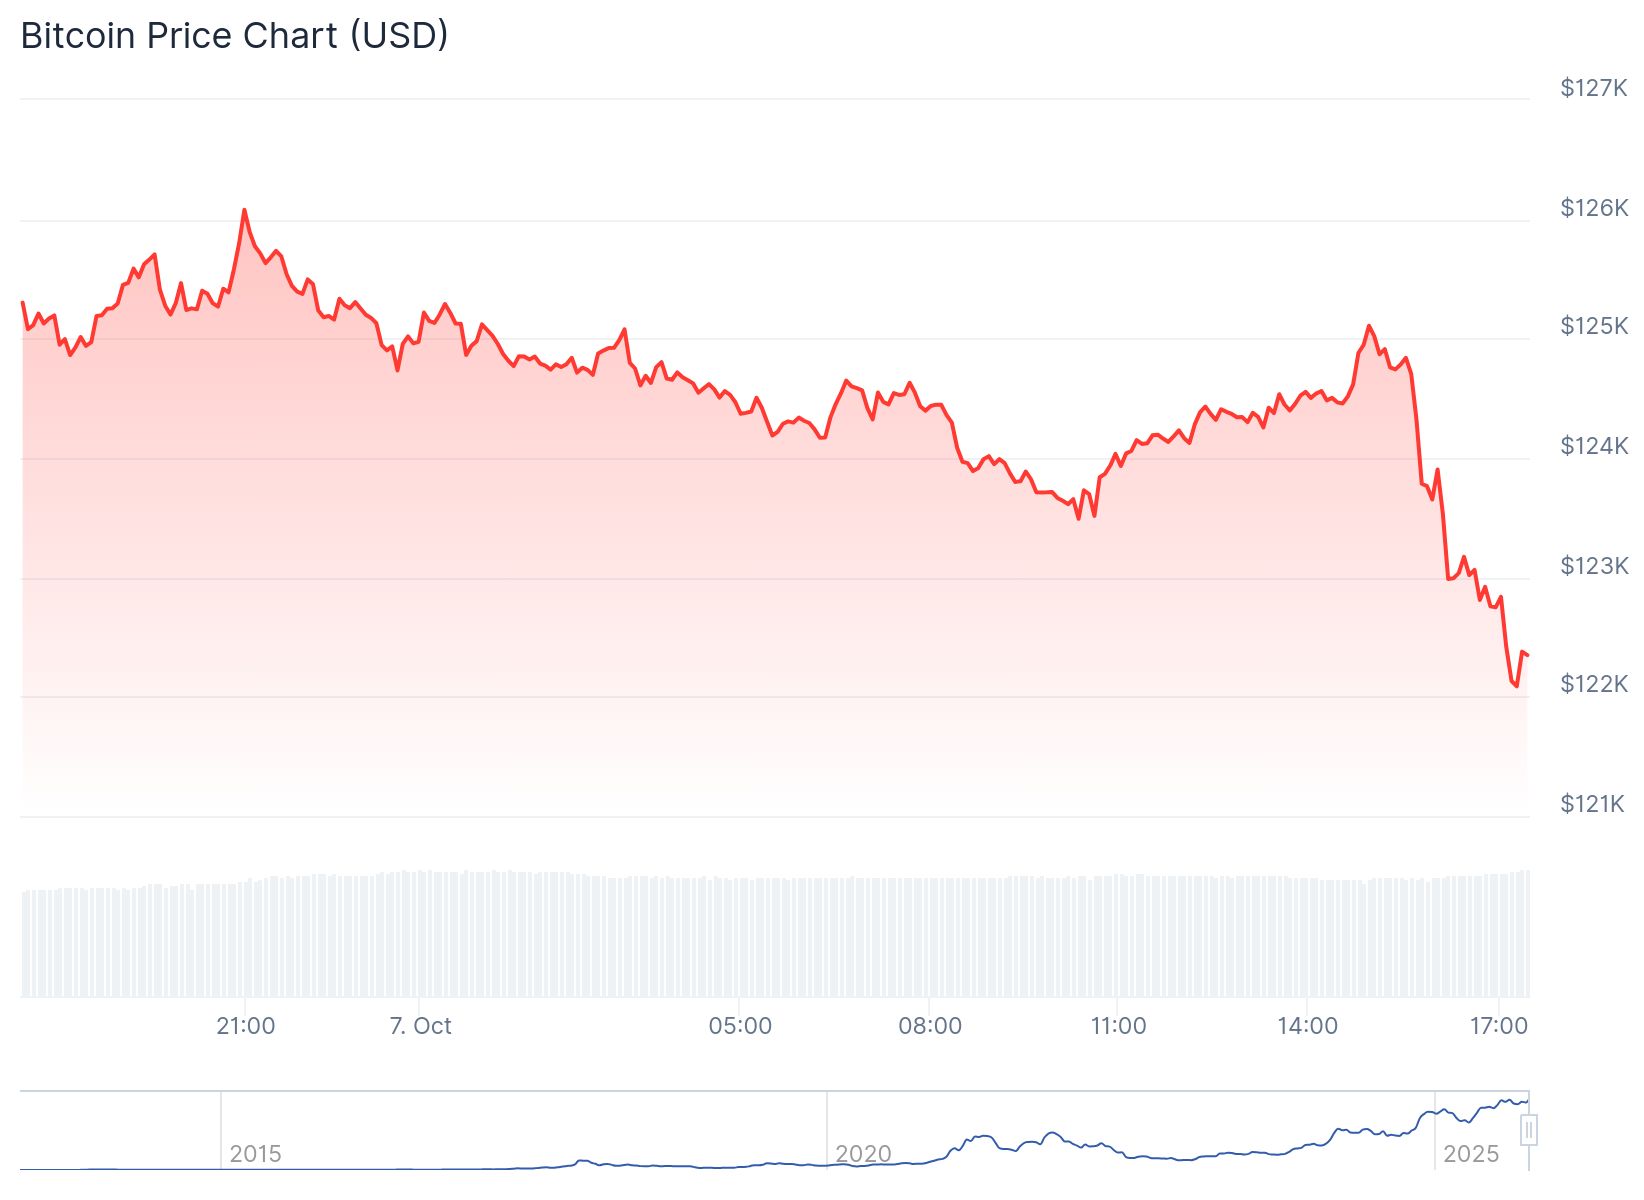Select the $123K price axis label

(x=1594, y=566)
